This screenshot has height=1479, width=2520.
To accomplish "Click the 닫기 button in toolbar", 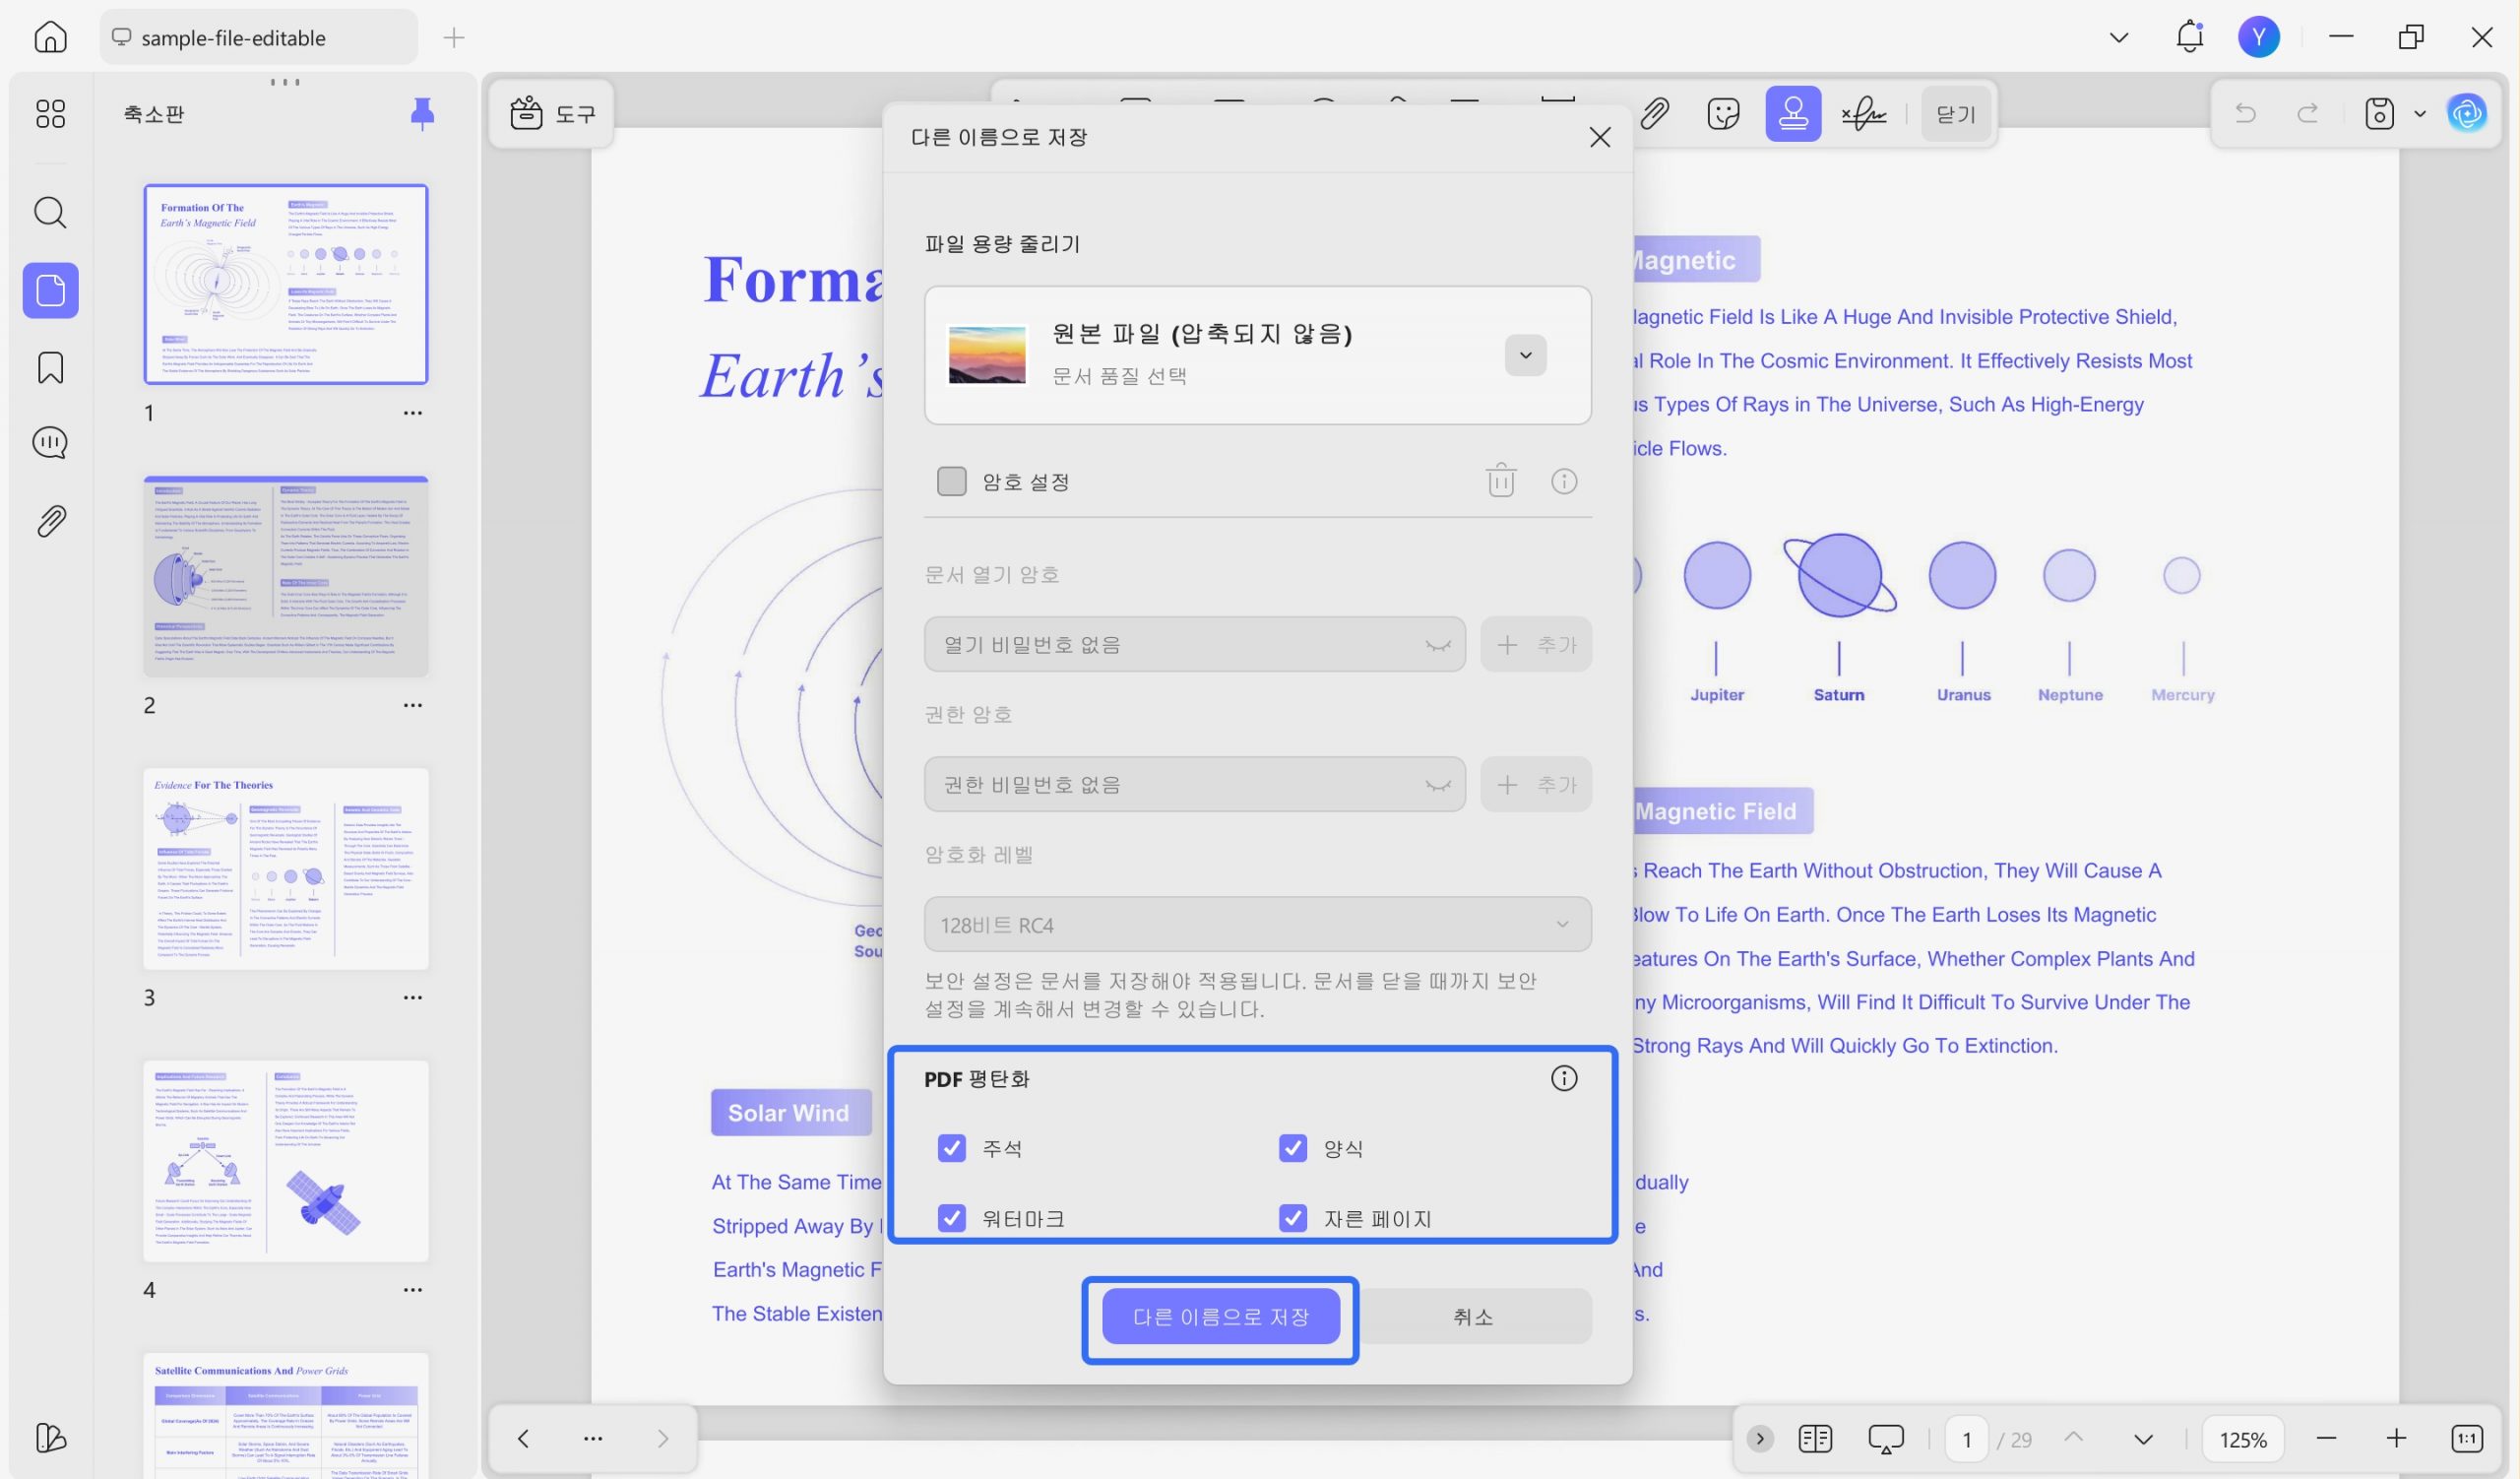I will point(1955,114).
